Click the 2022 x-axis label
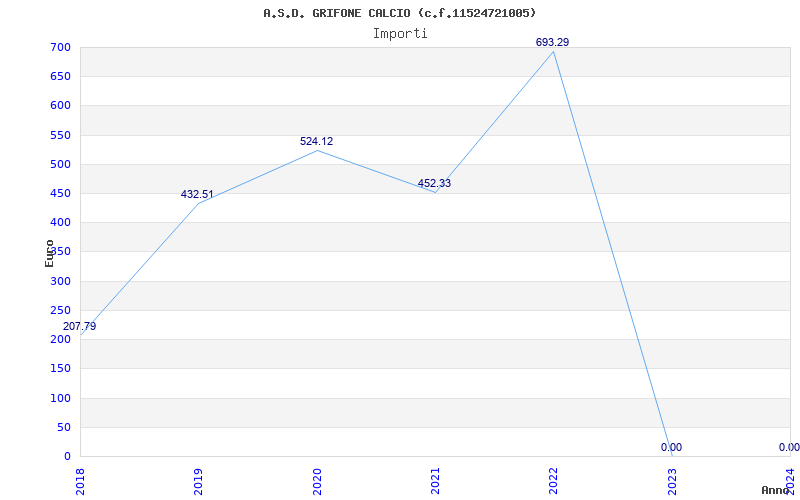800x500 pixels. coord(554,482)
